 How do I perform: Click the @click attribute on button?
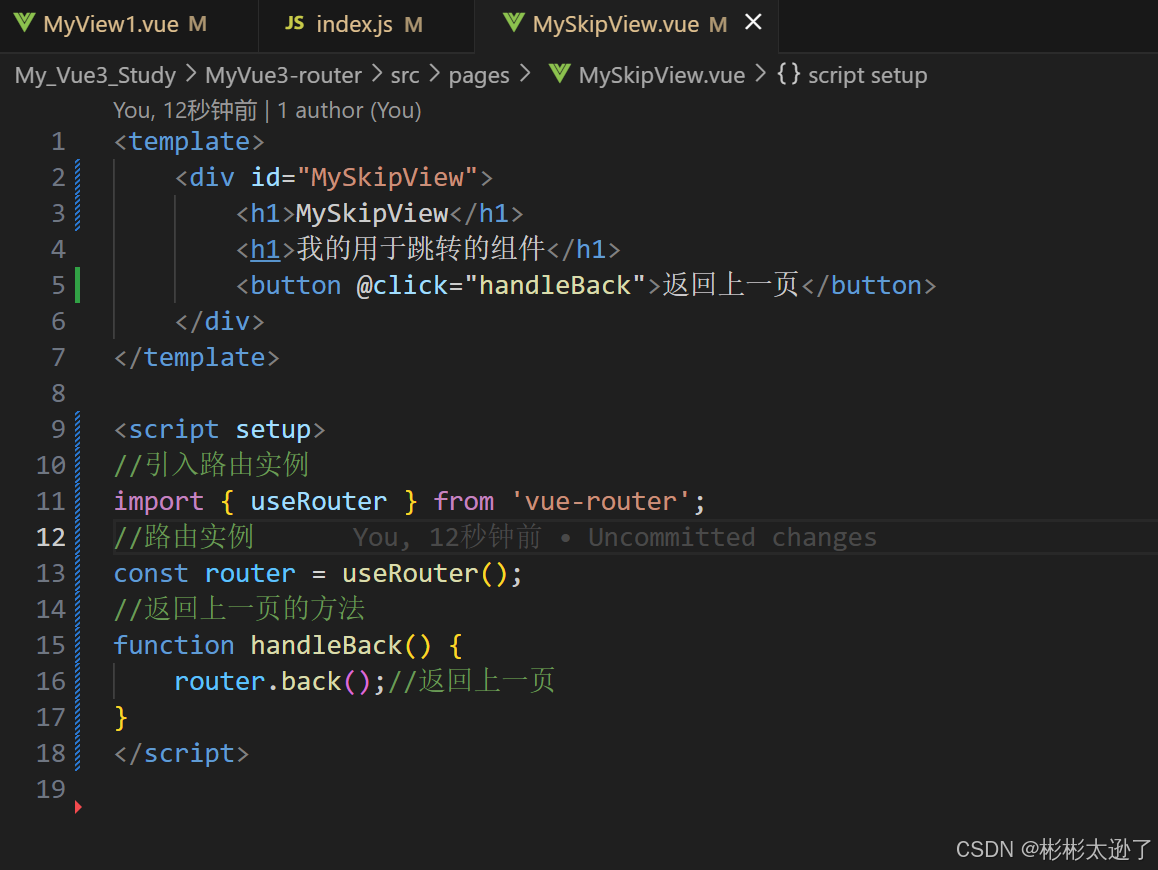[x=402, y=285]
